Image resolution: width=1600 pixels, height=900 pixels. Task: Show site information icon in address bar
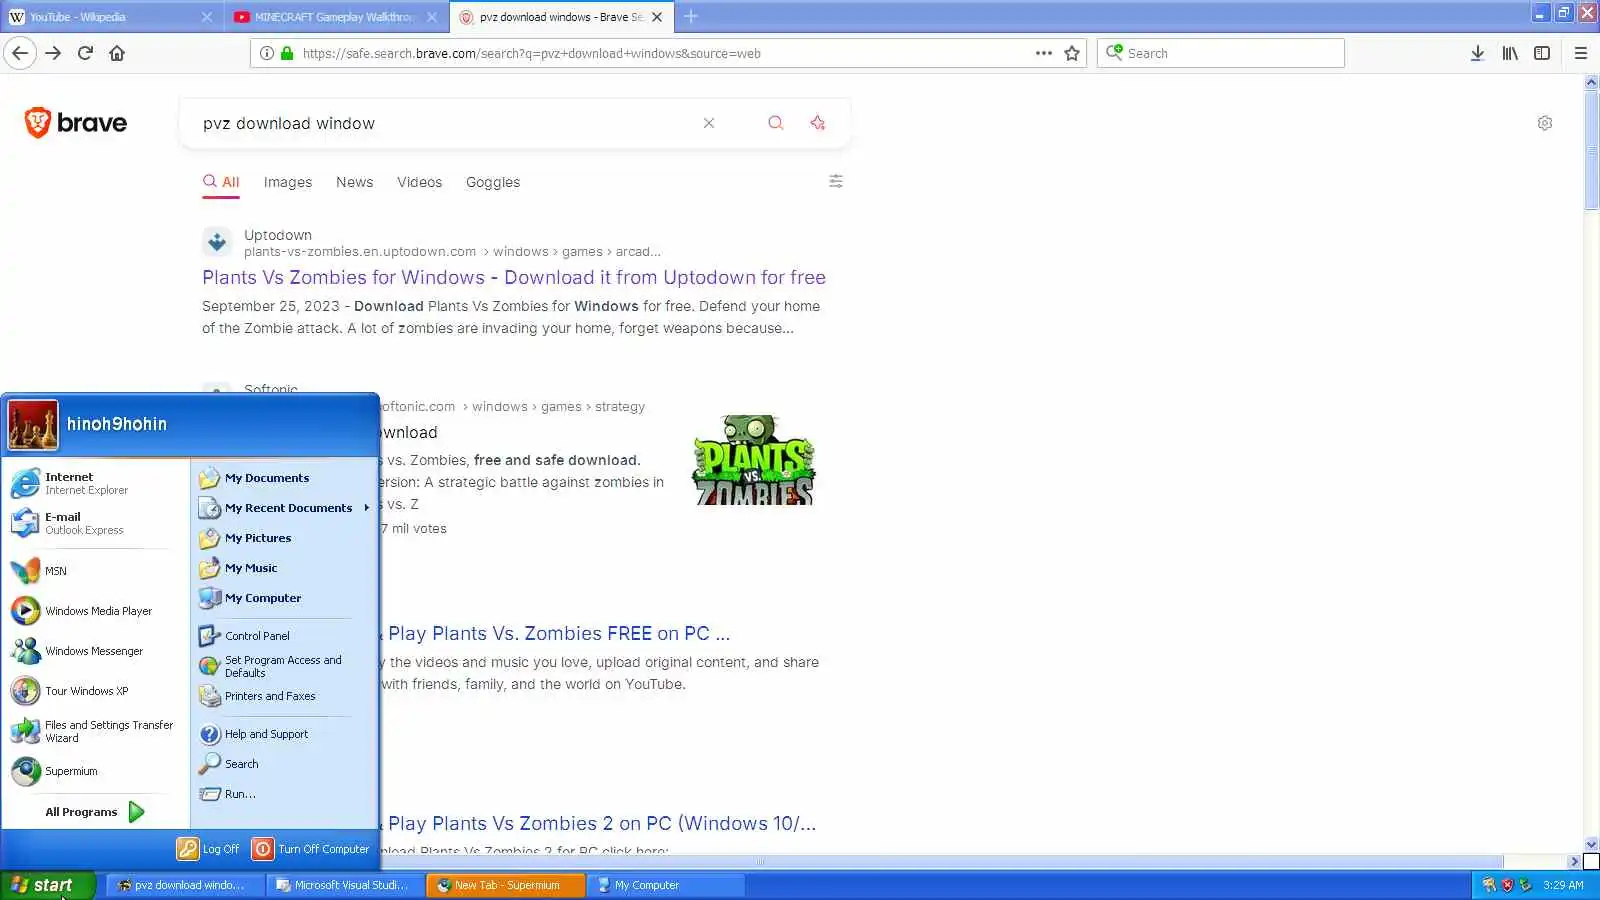tap(267, 53)
